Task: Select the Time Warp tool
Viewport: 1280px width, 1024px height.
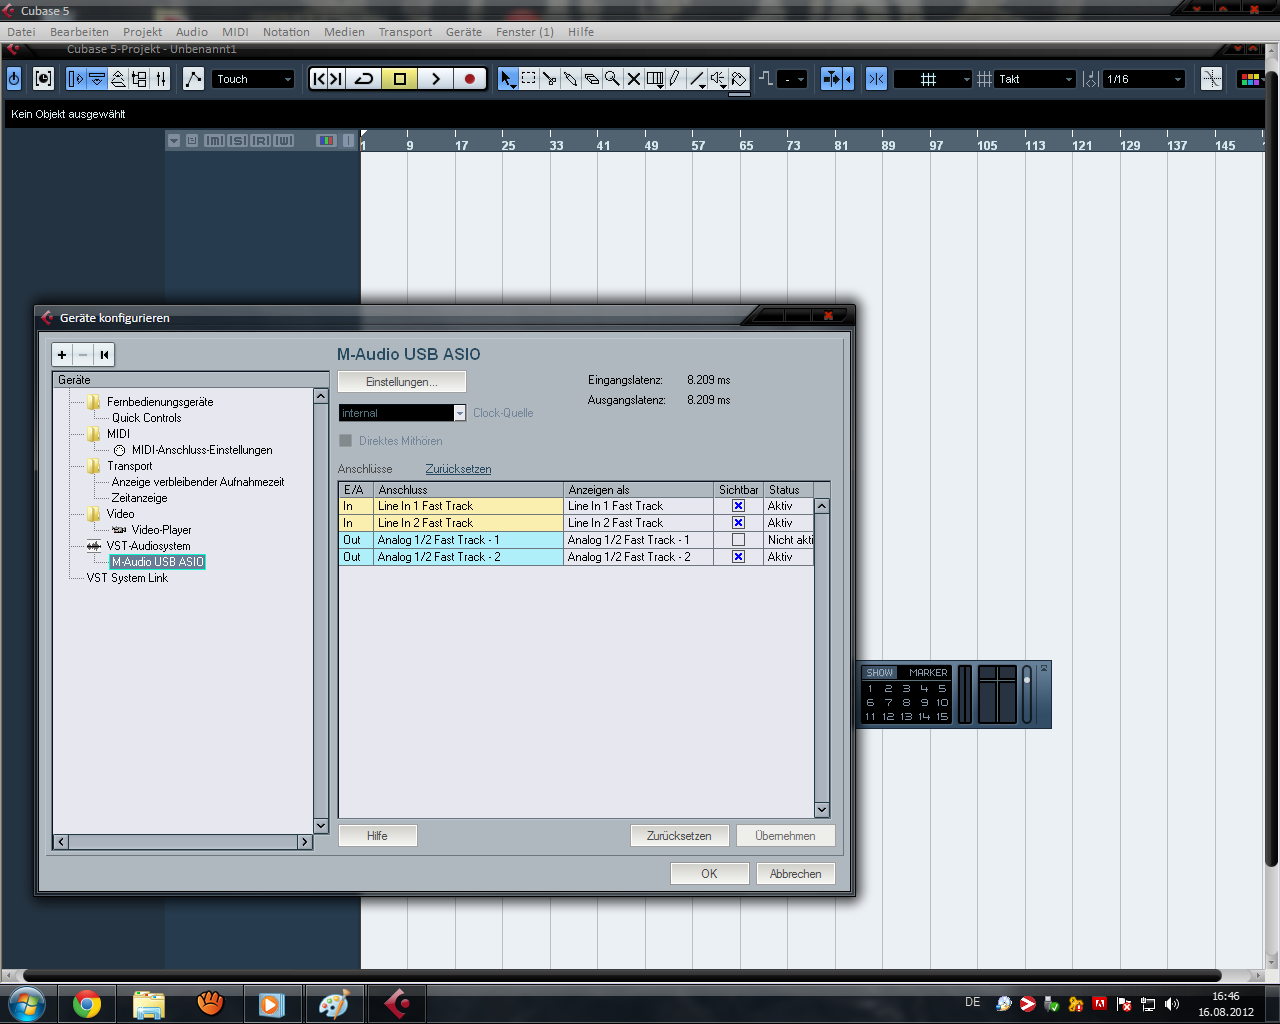Action: 655,79
